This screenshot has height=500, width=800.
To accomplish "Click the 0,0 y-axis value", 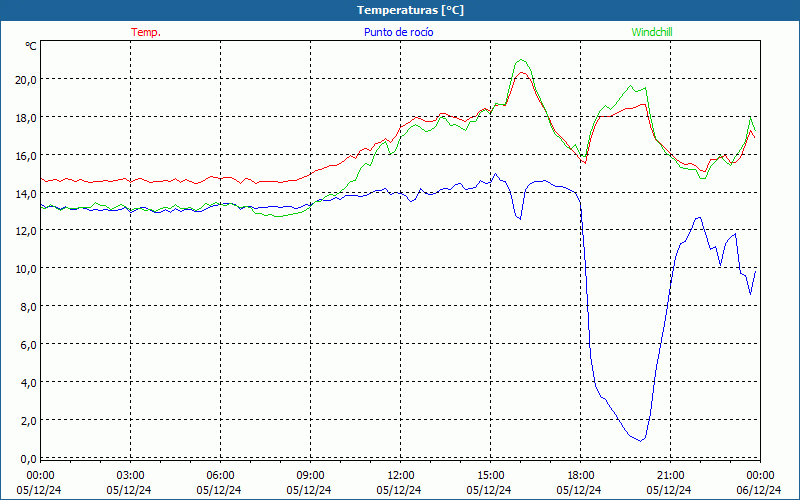I will [x=29, y=459].
